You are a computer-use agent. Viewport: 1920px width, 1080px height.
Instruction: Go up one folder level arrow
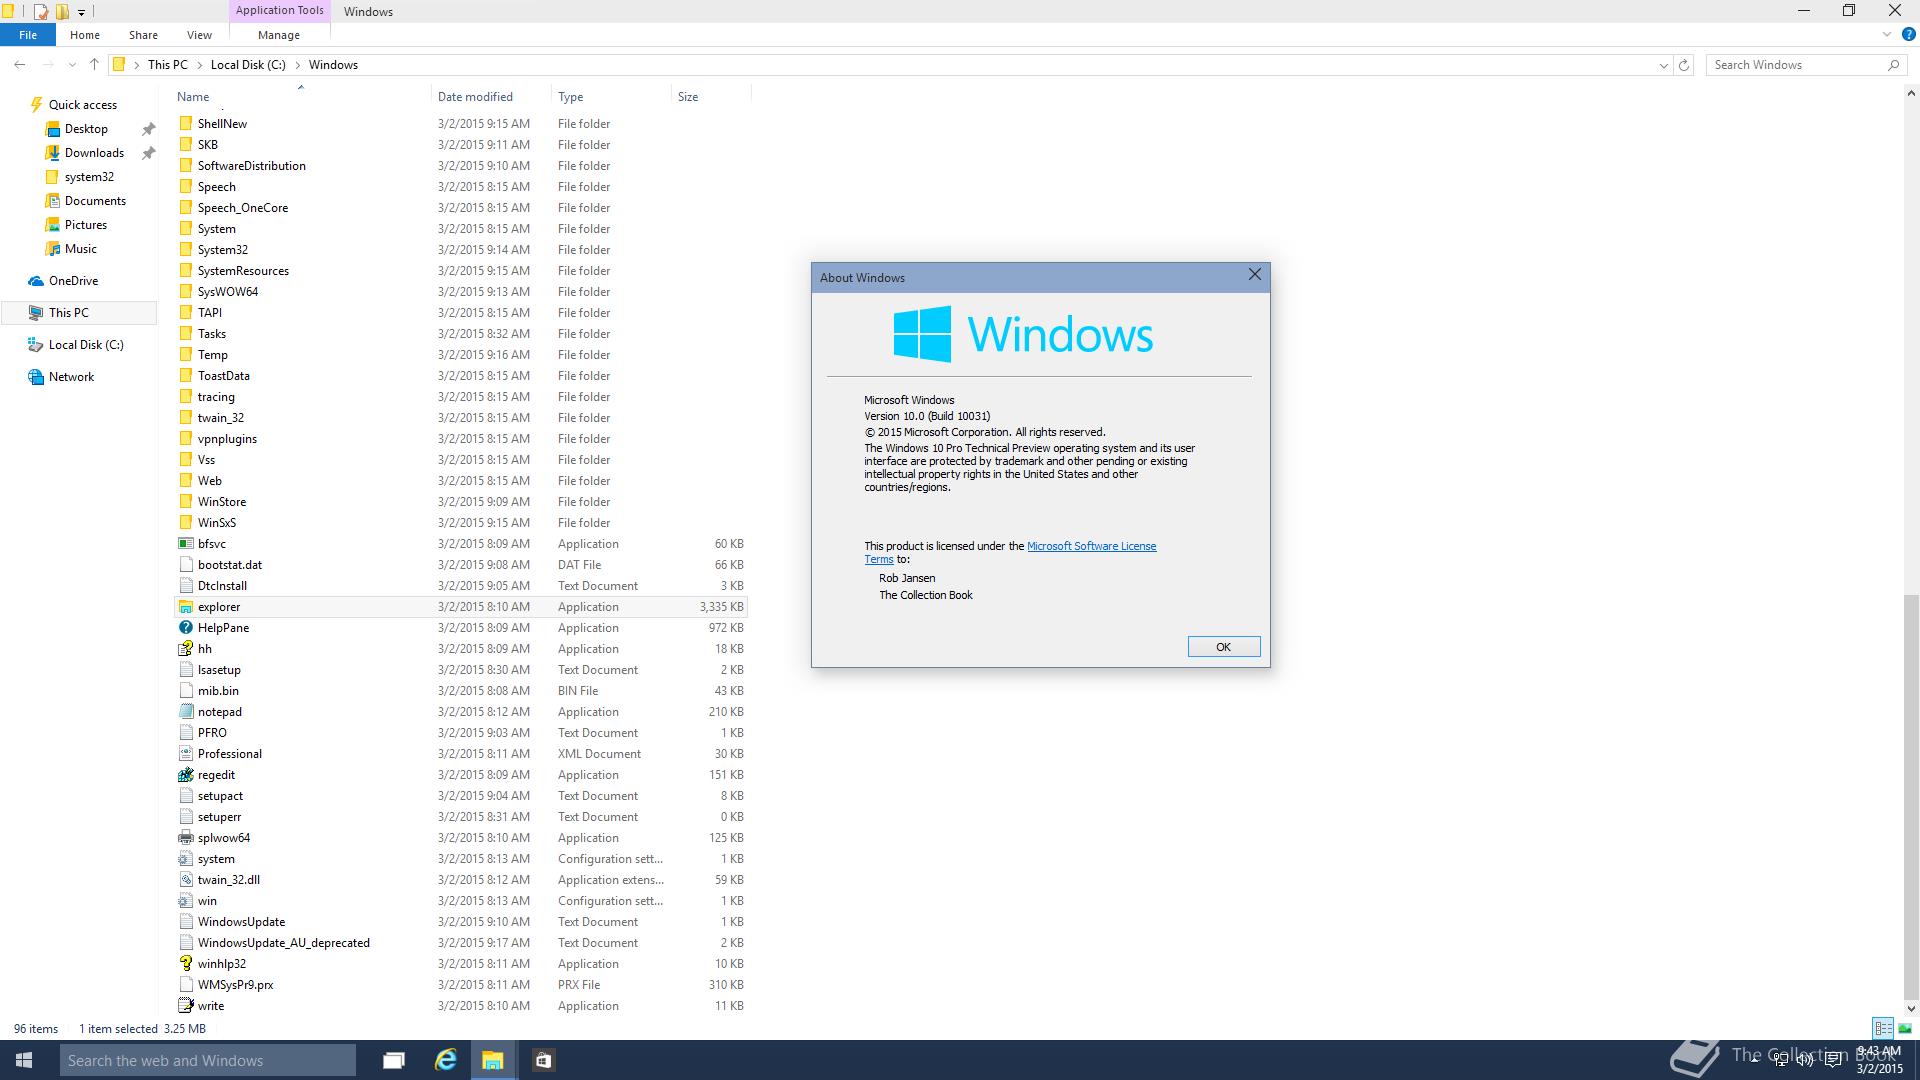pos(94,65)
